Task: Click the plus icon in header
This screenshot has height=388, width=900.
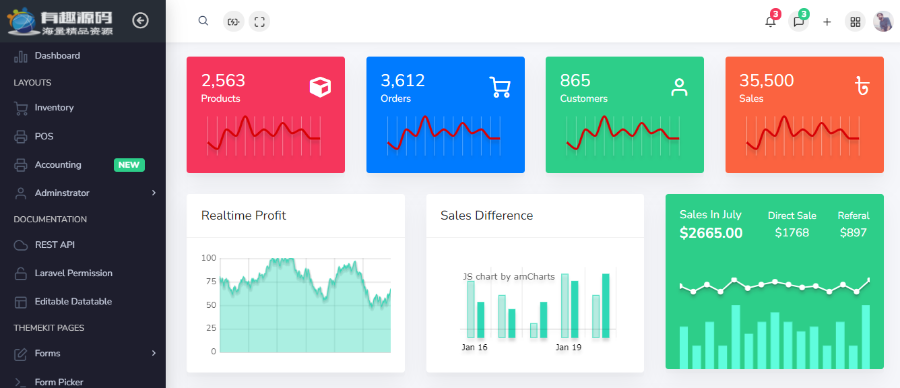Action: click(827, 22)
